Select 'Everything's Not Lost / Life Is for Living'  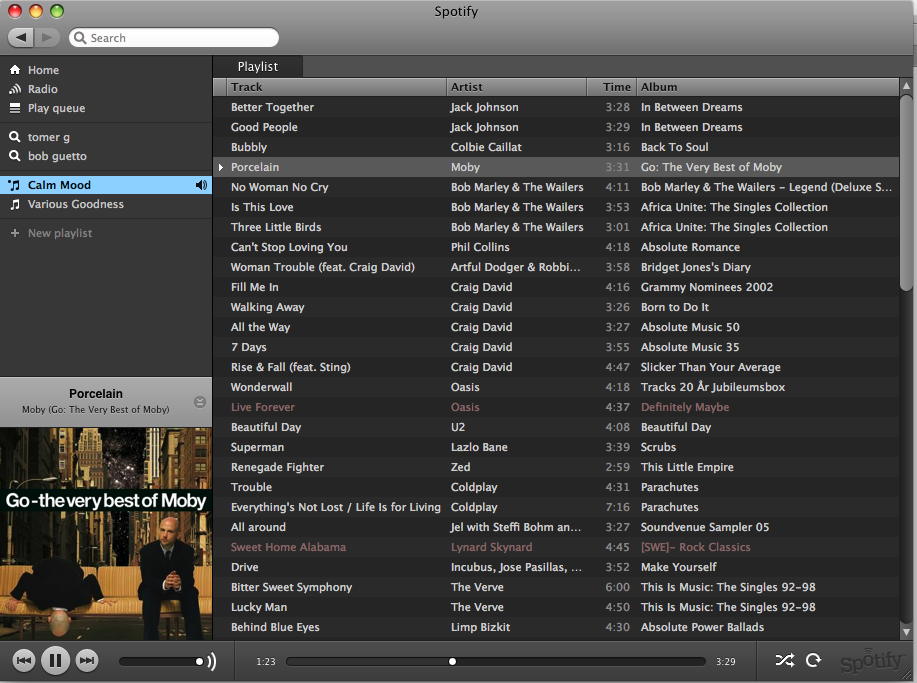point(336,508)
